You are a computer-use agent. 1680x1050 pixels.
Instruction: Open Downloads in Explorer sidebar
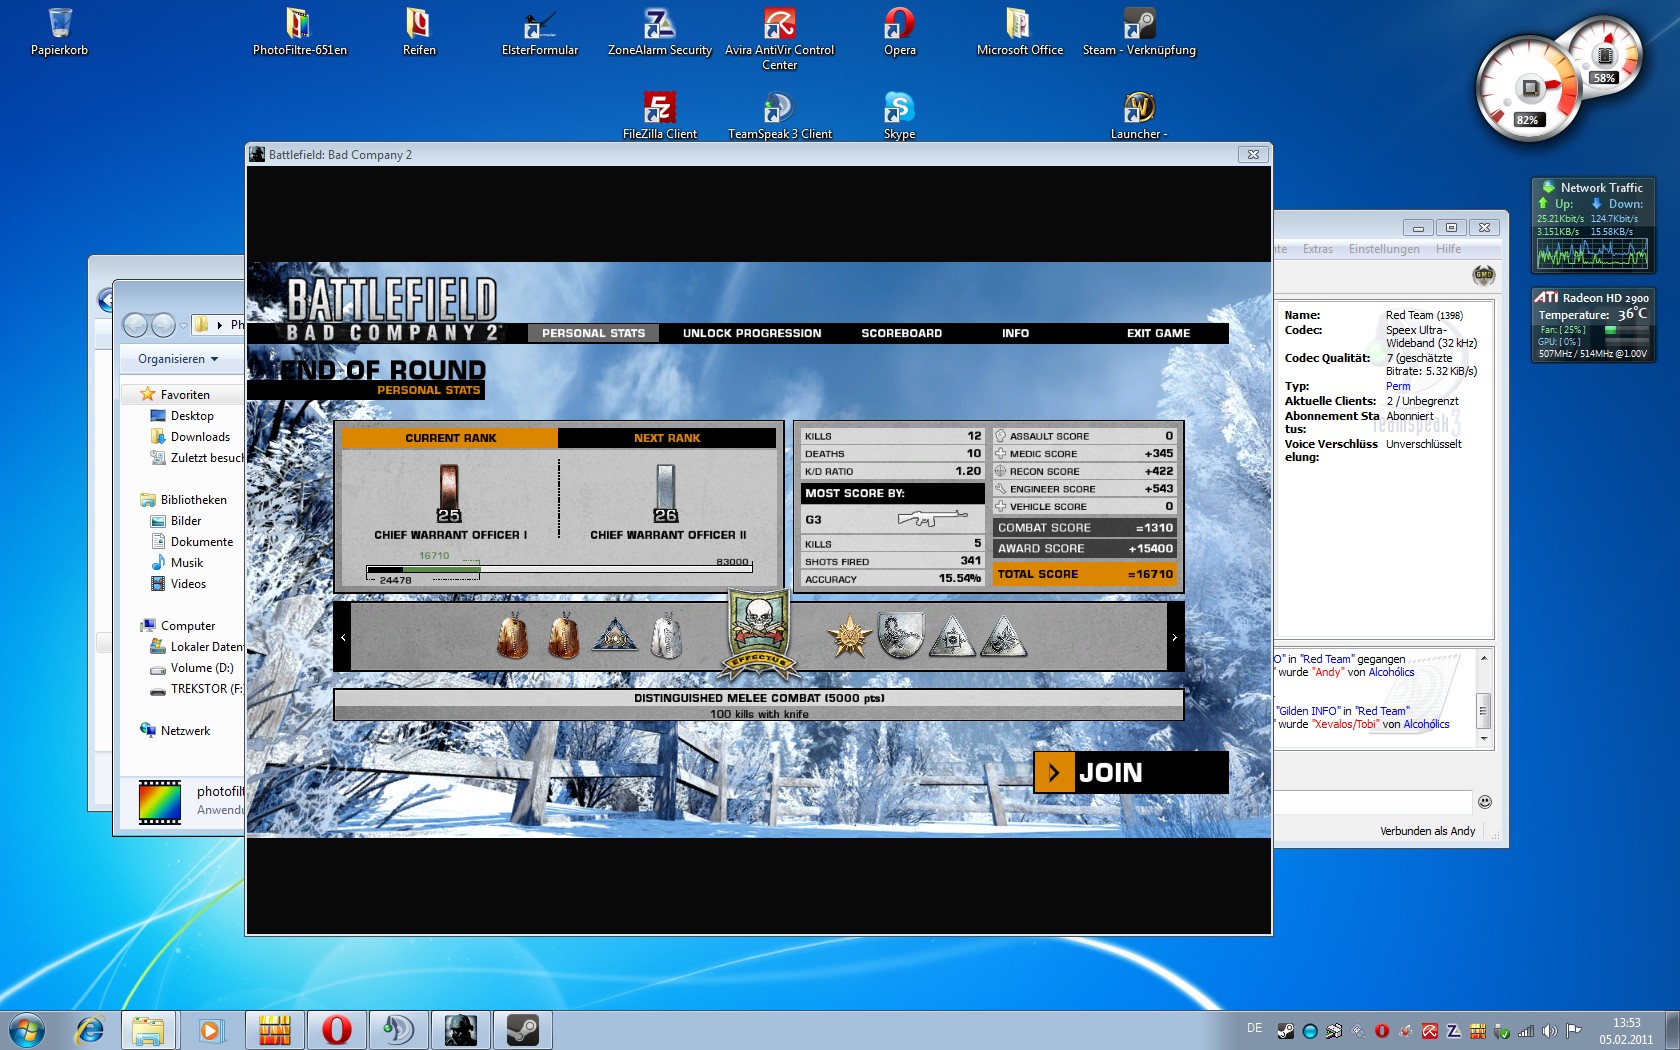tap(200, 437)
